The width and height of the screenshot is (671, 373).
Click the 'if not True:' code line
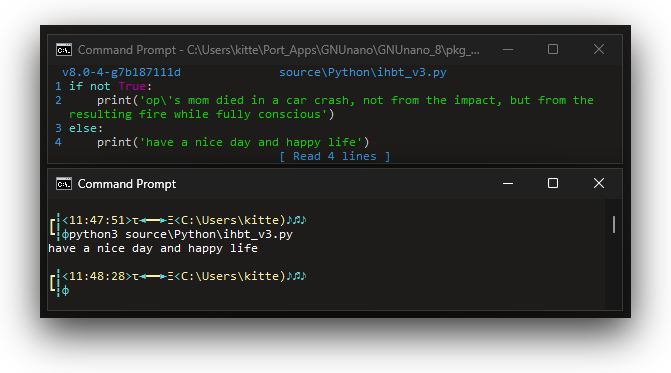(x=110, y=86)
